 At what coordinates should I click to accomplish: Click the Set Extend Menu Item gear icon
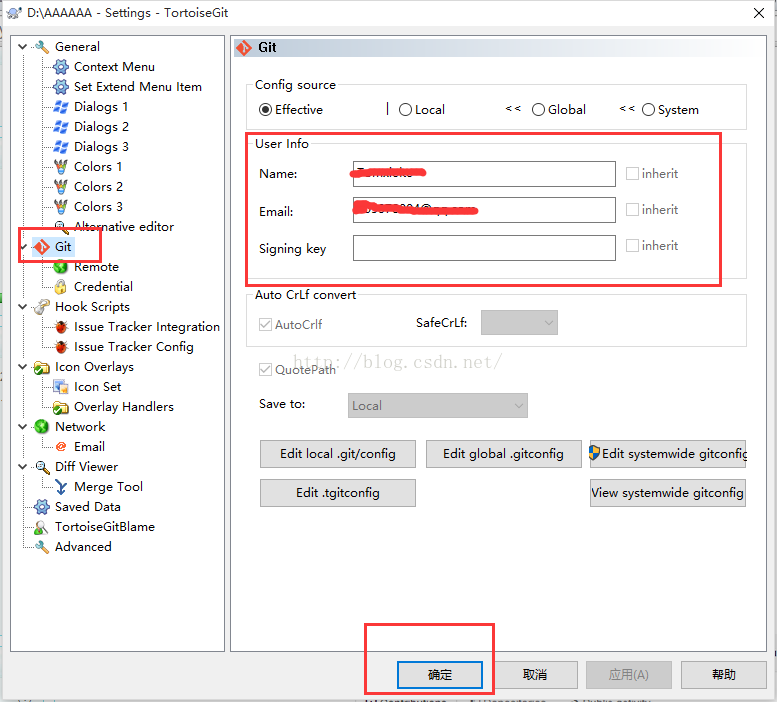[x=60, y=87]
